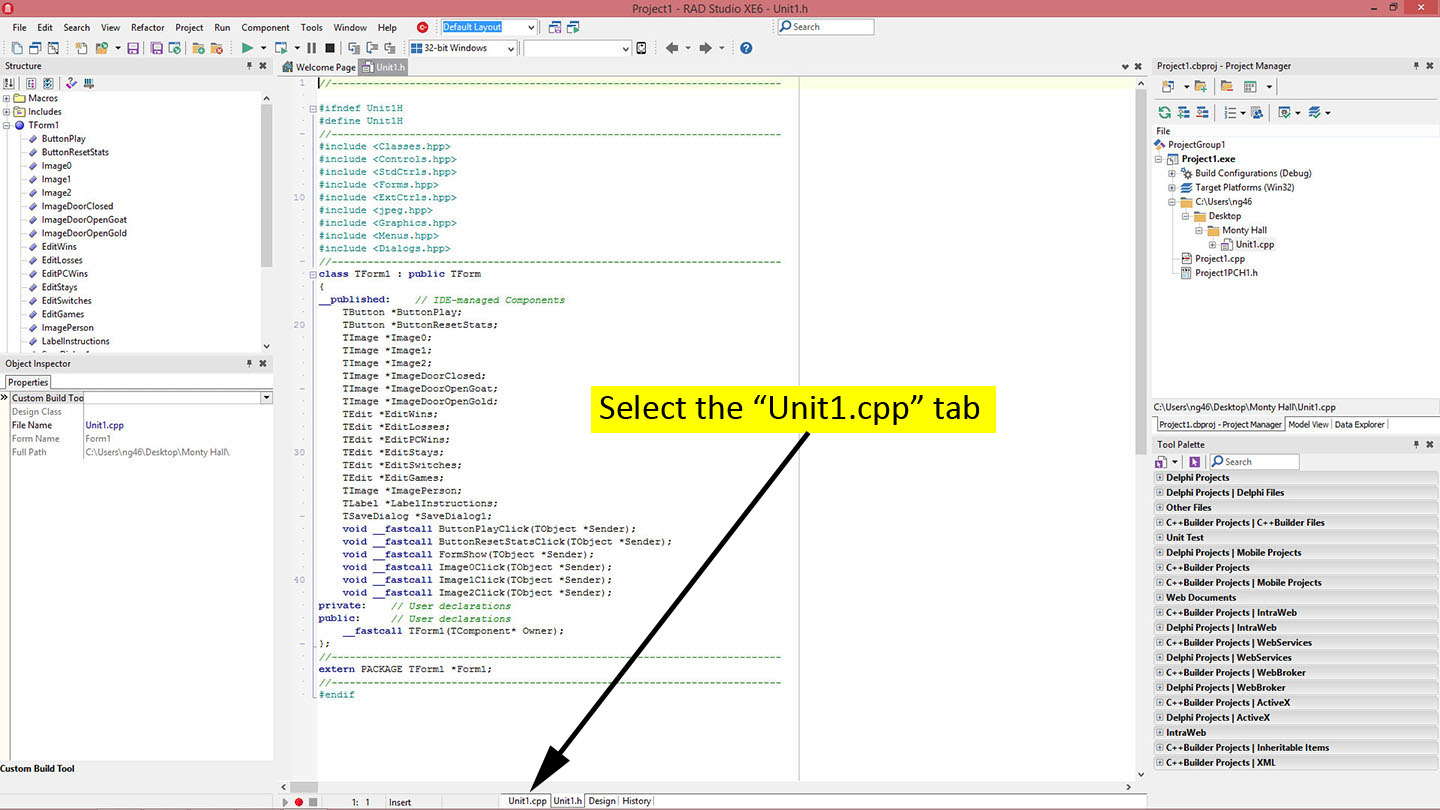Image resolution: width=1440 pixels, height=810 pixels.
Task: Expand the Macros node in Structure
Action: (x=7, y=98)
